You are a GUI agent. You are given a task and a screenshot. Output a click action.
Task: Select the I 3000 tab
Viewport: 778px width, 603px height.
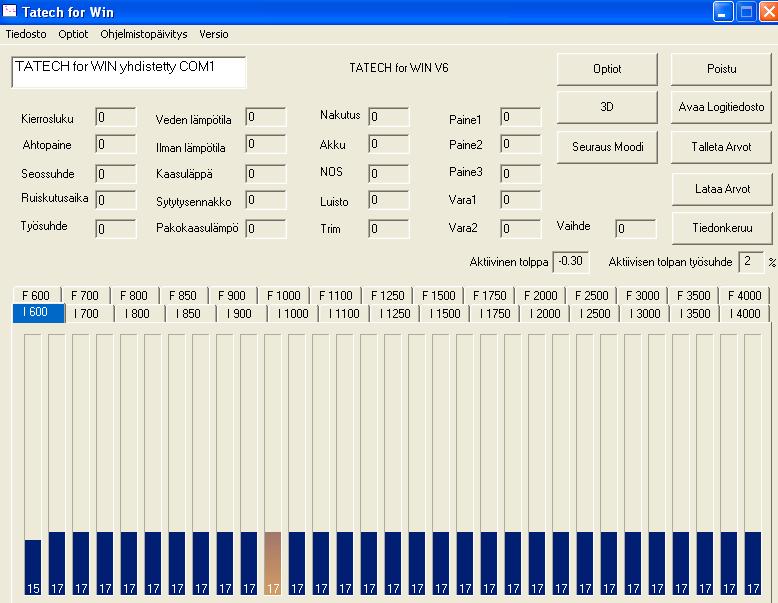[645, 314]
